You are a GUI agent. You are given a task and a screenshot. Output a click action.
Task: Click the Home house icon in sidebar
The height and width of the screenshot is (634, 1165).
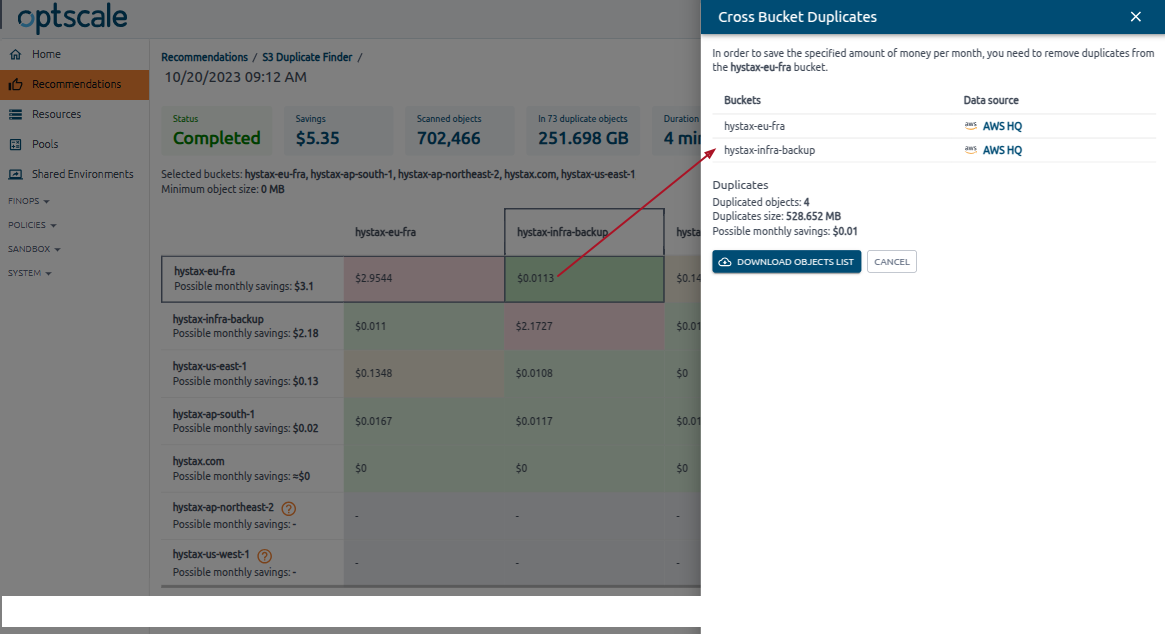click(16, 54)
